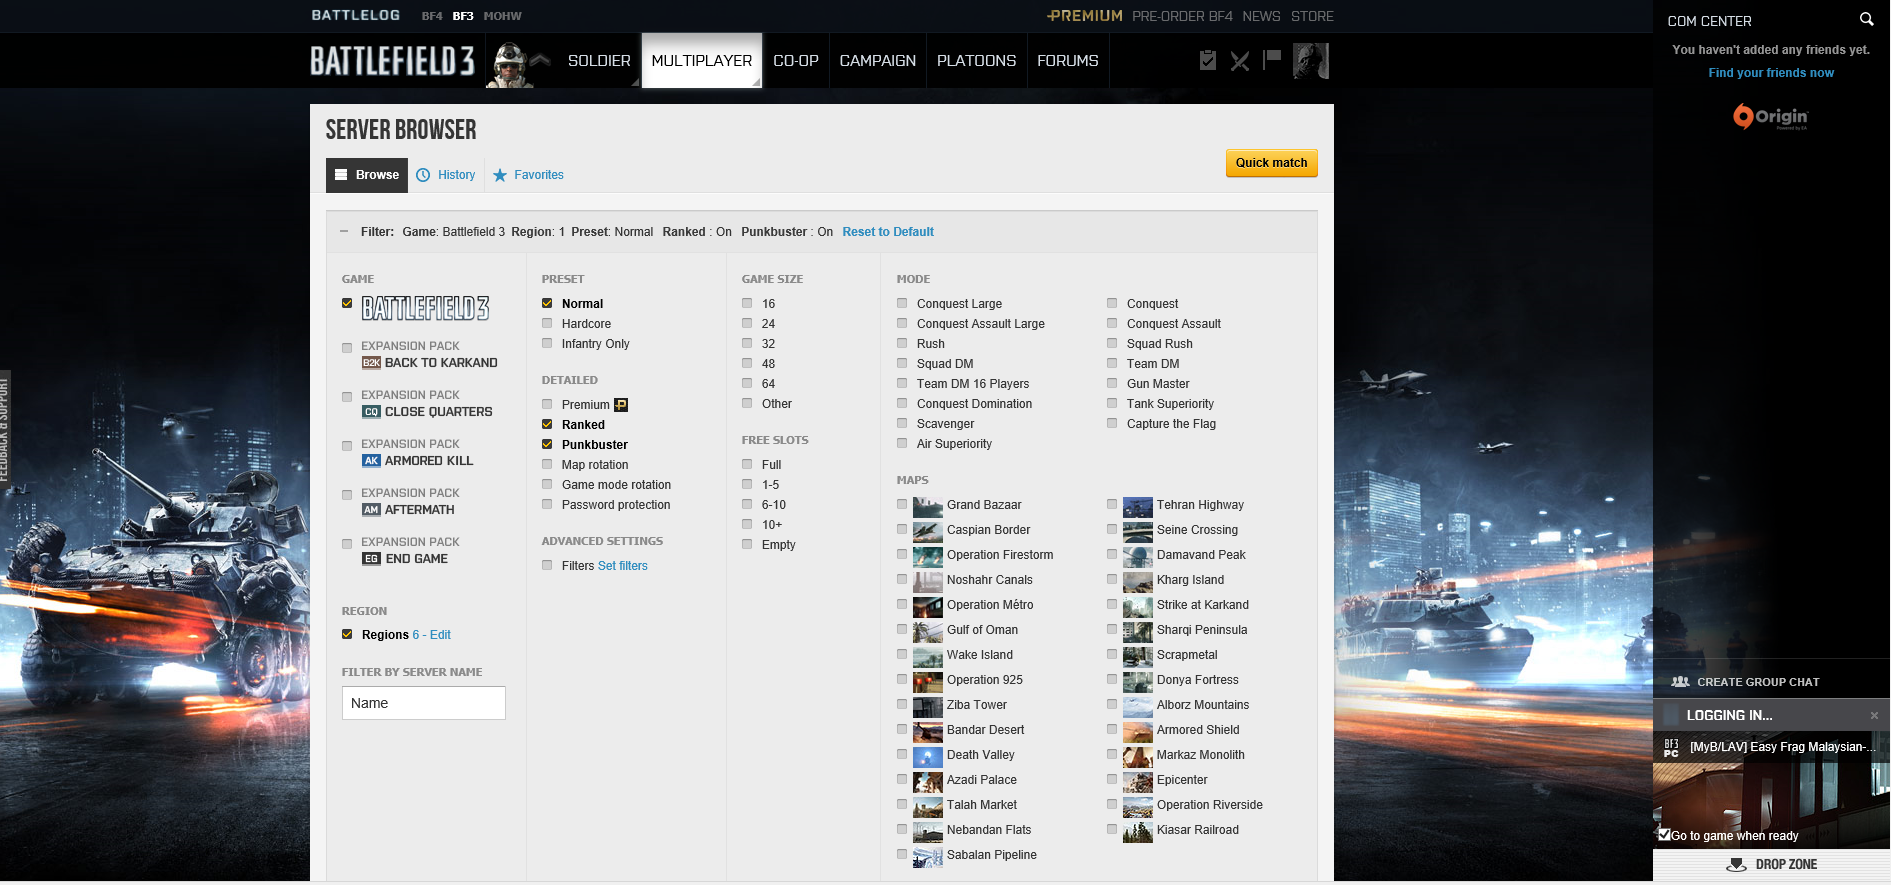Open Set filters advanced settings link
1891x885 pixels.
click(623, 566)
